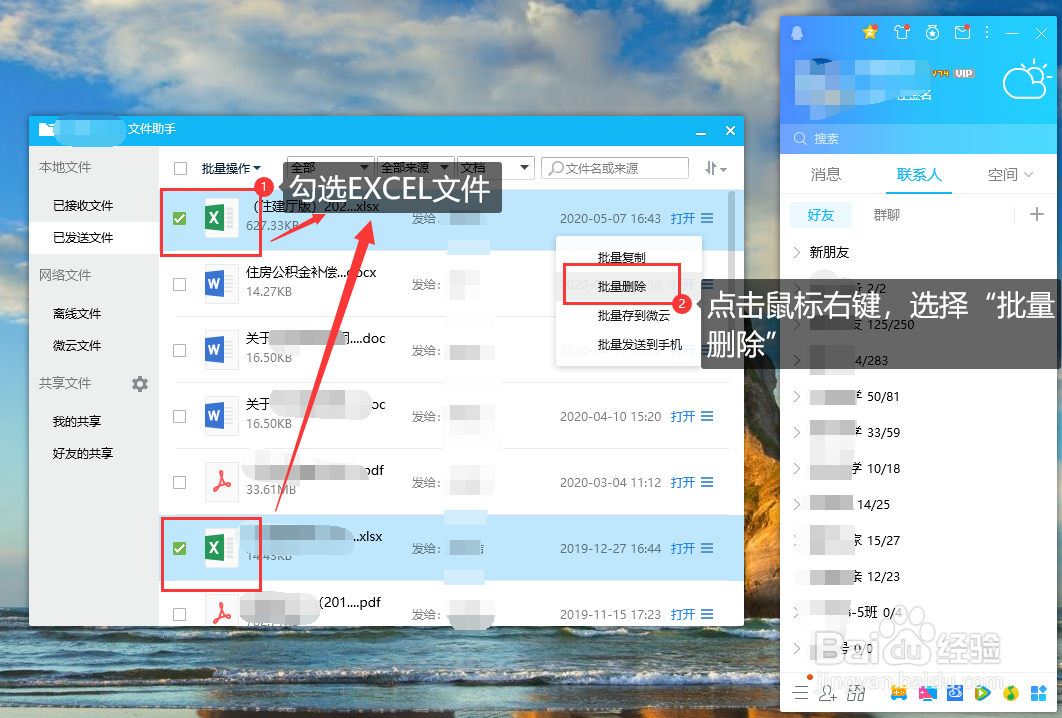The image size is (1062, 718).
Task: Open the 批量操作 dropdown
Action: [231, 168]
